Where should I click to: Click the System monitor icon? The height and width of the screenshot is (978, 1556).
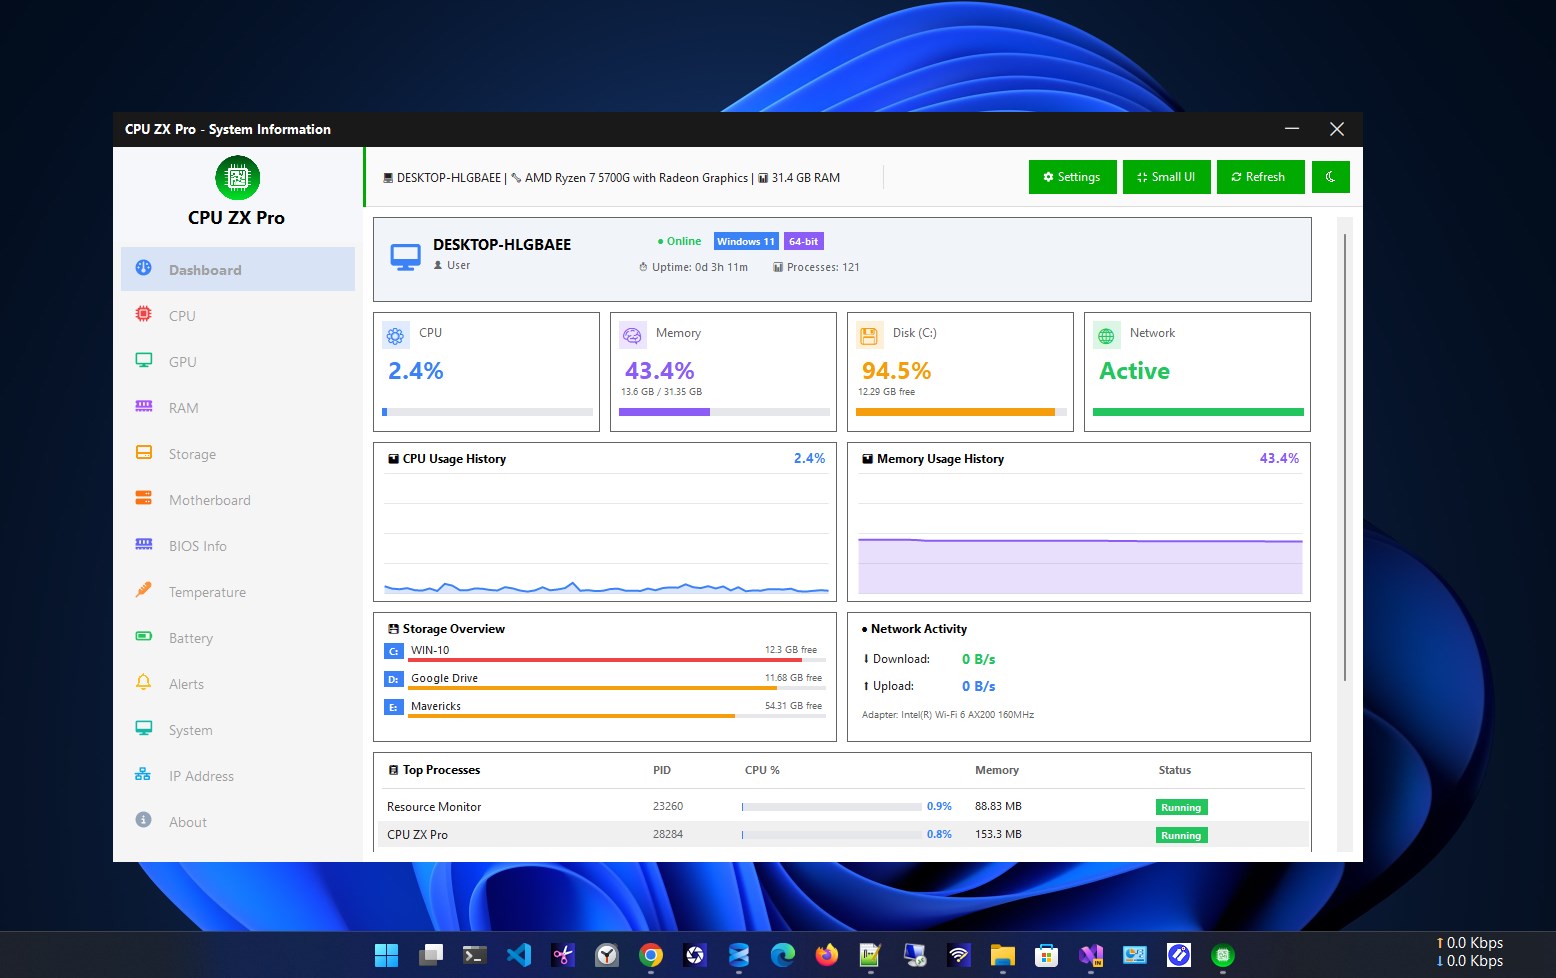pos(144,728)
